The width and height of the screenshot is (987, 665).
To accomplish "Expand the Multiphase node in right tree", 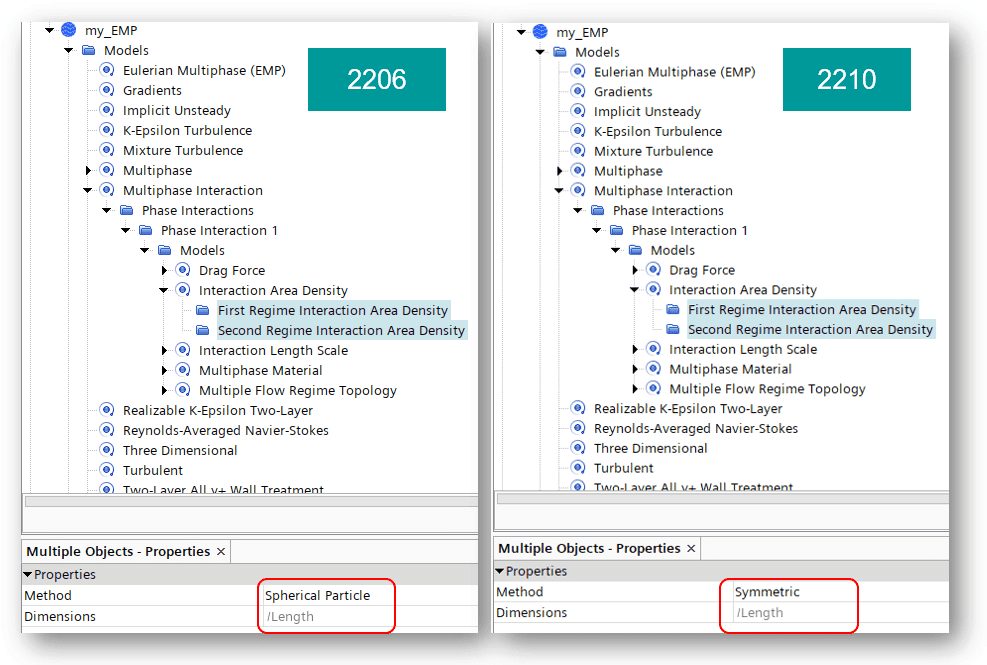I will click(x=559, y=172).
